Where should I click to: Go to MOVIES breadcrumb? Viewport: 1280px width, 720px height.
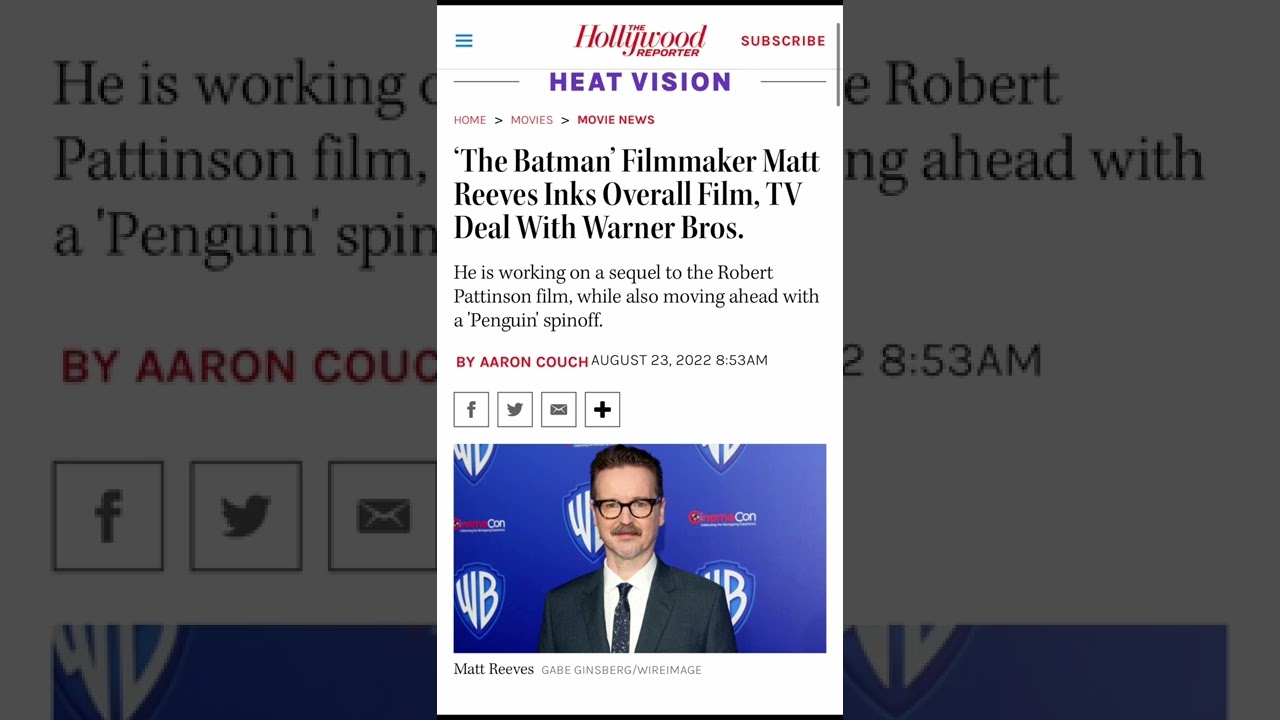point(532,120)
